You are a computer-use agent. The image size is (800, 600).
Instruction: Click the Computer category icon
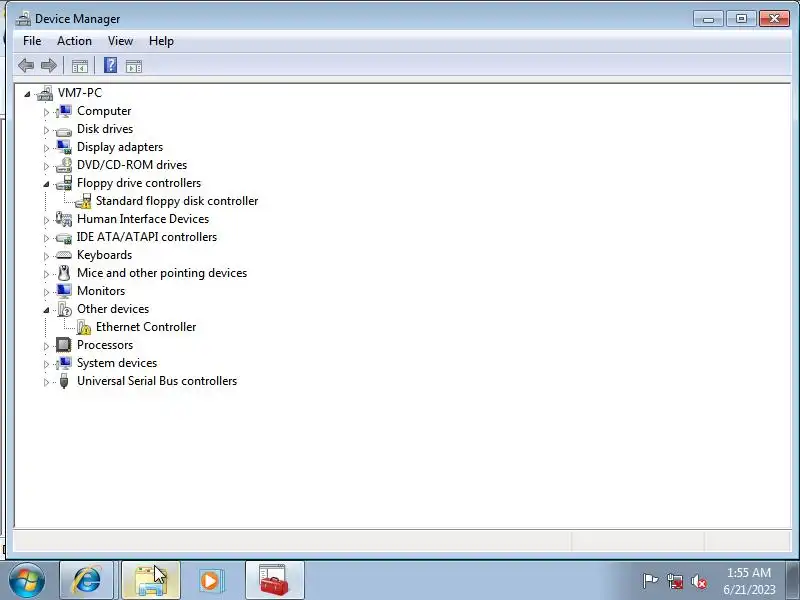coord(64,111)
